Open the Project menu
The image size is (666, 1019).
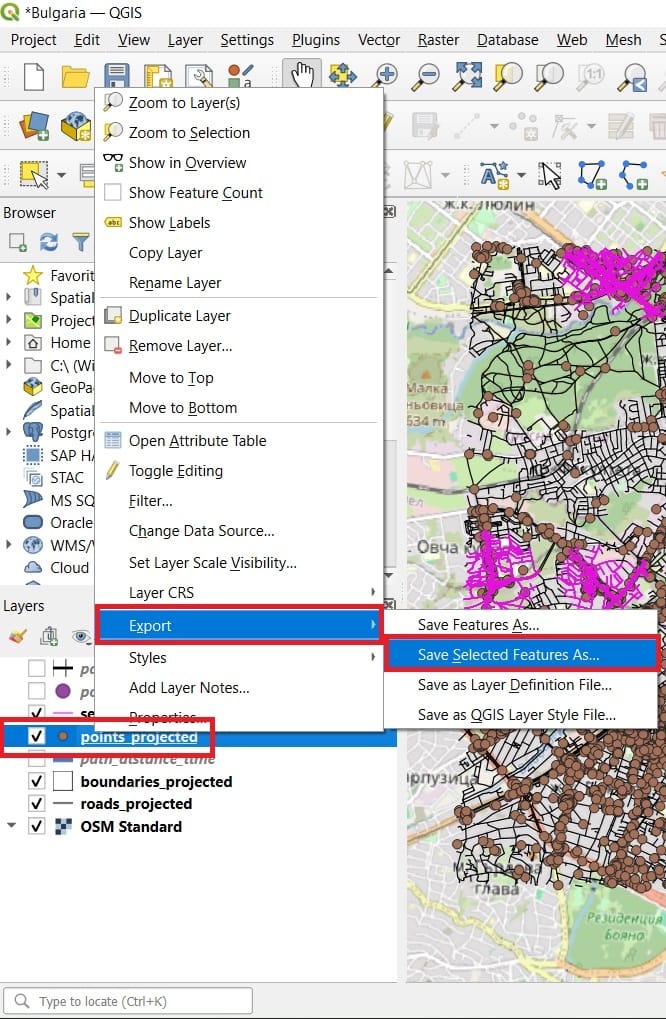coord(33,40)
